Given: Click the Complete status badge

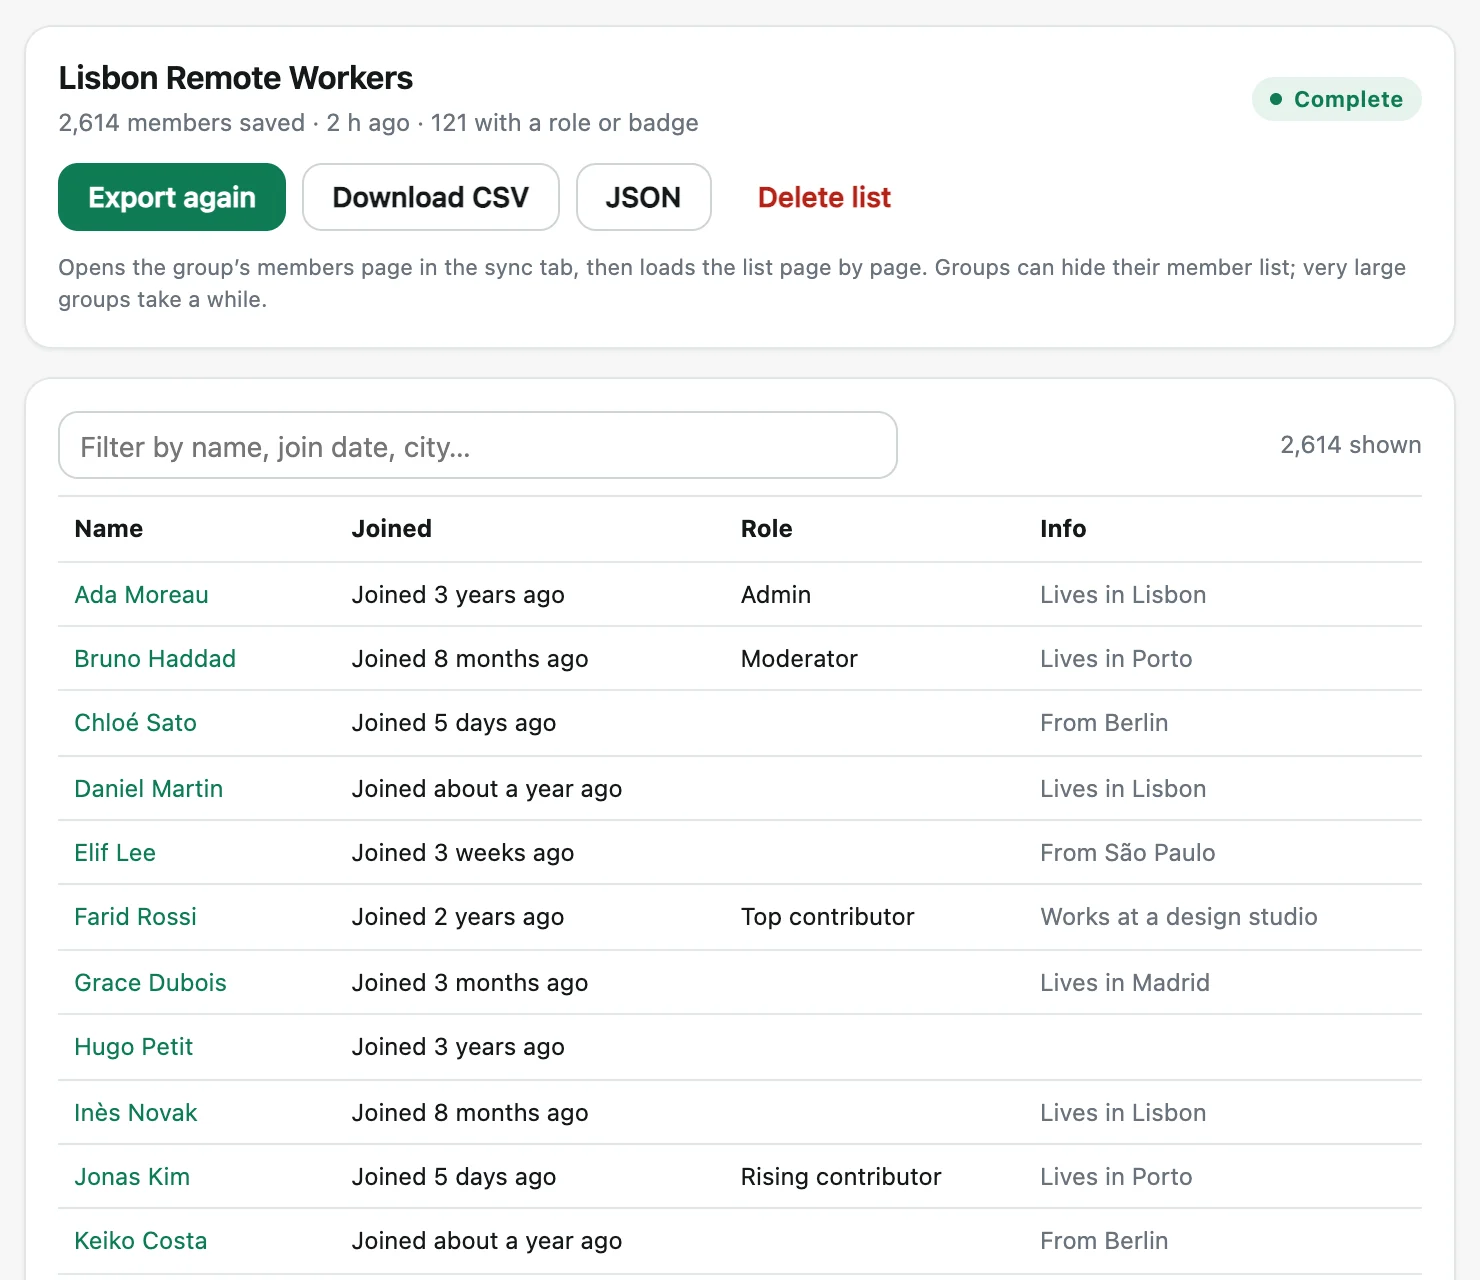Looking at the screenshot, I should tap(1336, 99).
